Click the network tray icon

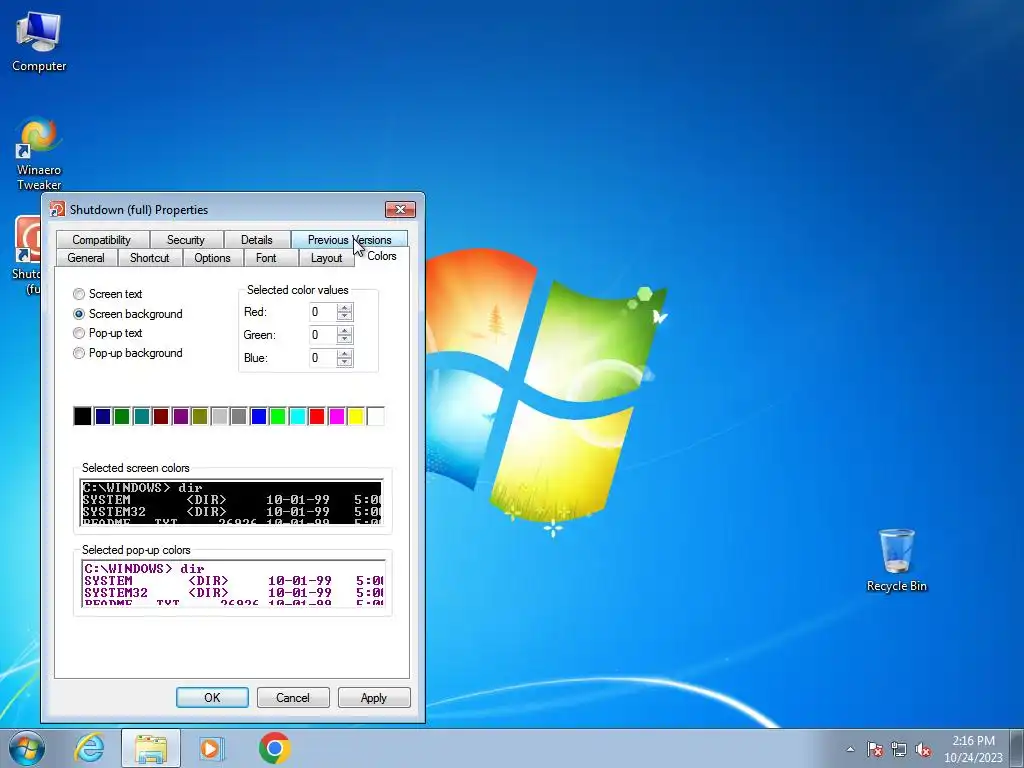tap(899, 749)
